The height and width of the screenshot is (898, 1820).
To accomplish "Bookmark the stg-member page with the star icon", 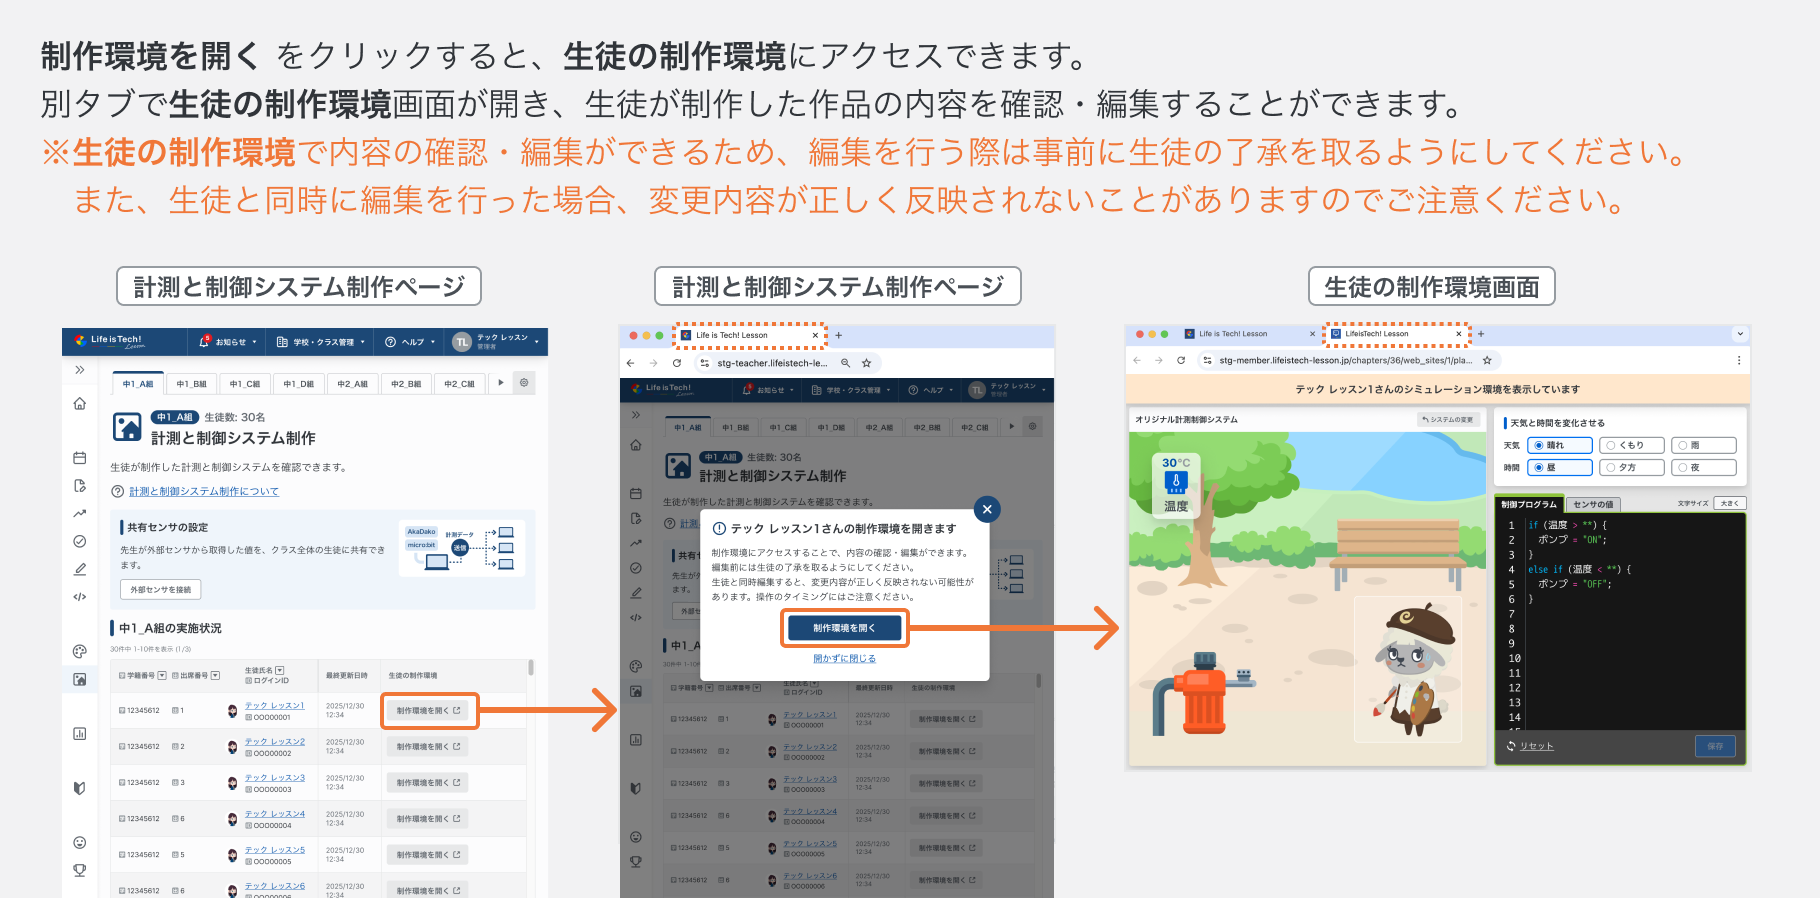I will coord(1487,360).
